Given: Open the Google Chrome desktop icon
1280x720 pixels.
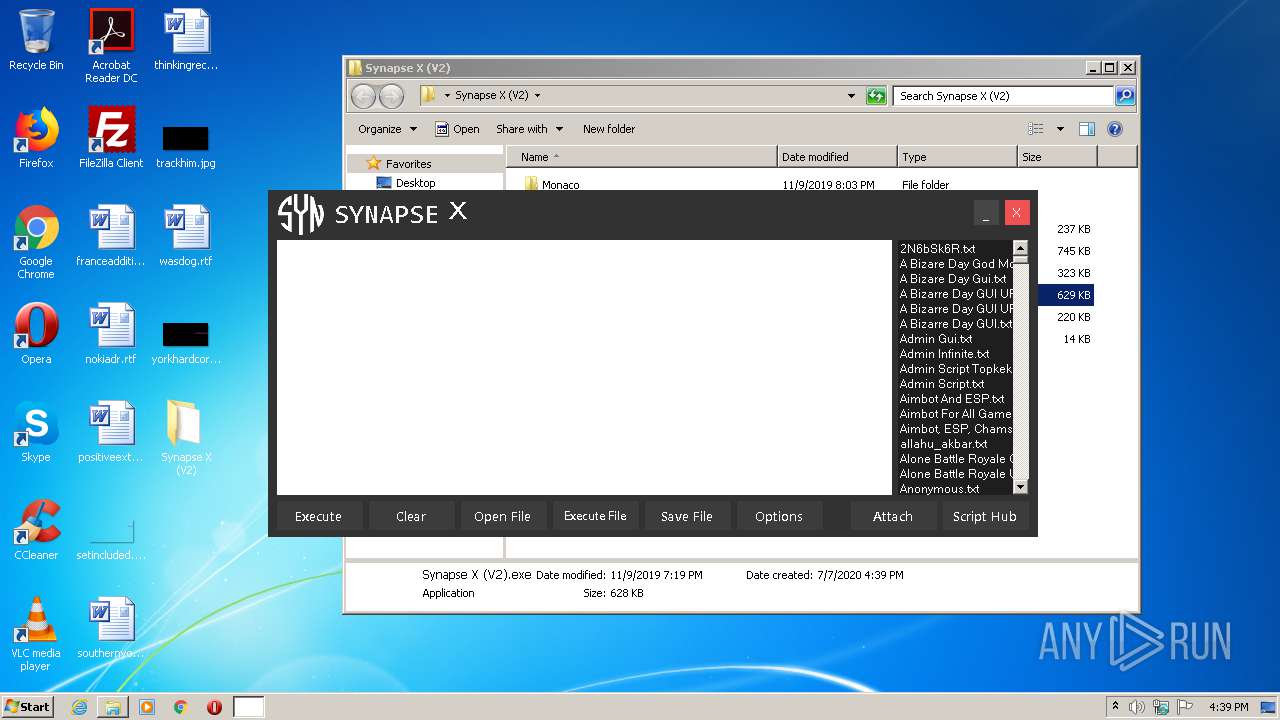Looking at the screenshot, I should click(36, 242).
